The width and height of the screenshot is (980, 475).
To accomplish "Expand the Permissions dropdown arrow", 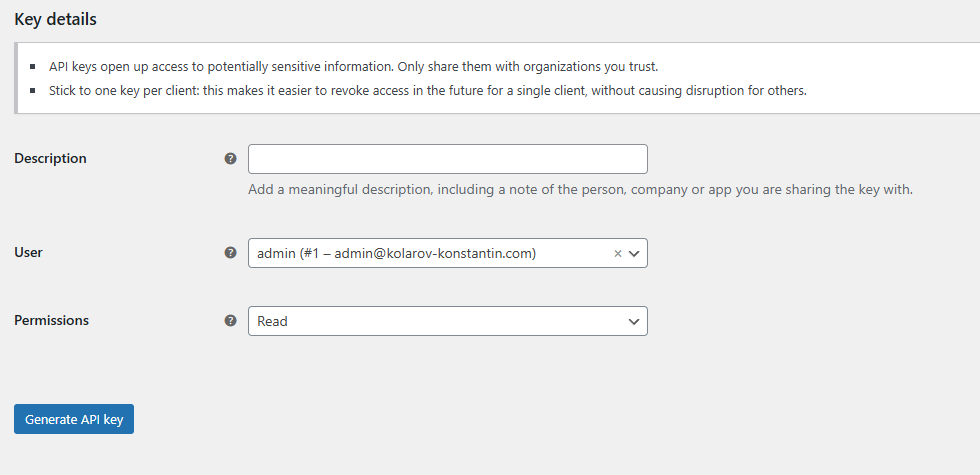I will (x=634, y=321).
